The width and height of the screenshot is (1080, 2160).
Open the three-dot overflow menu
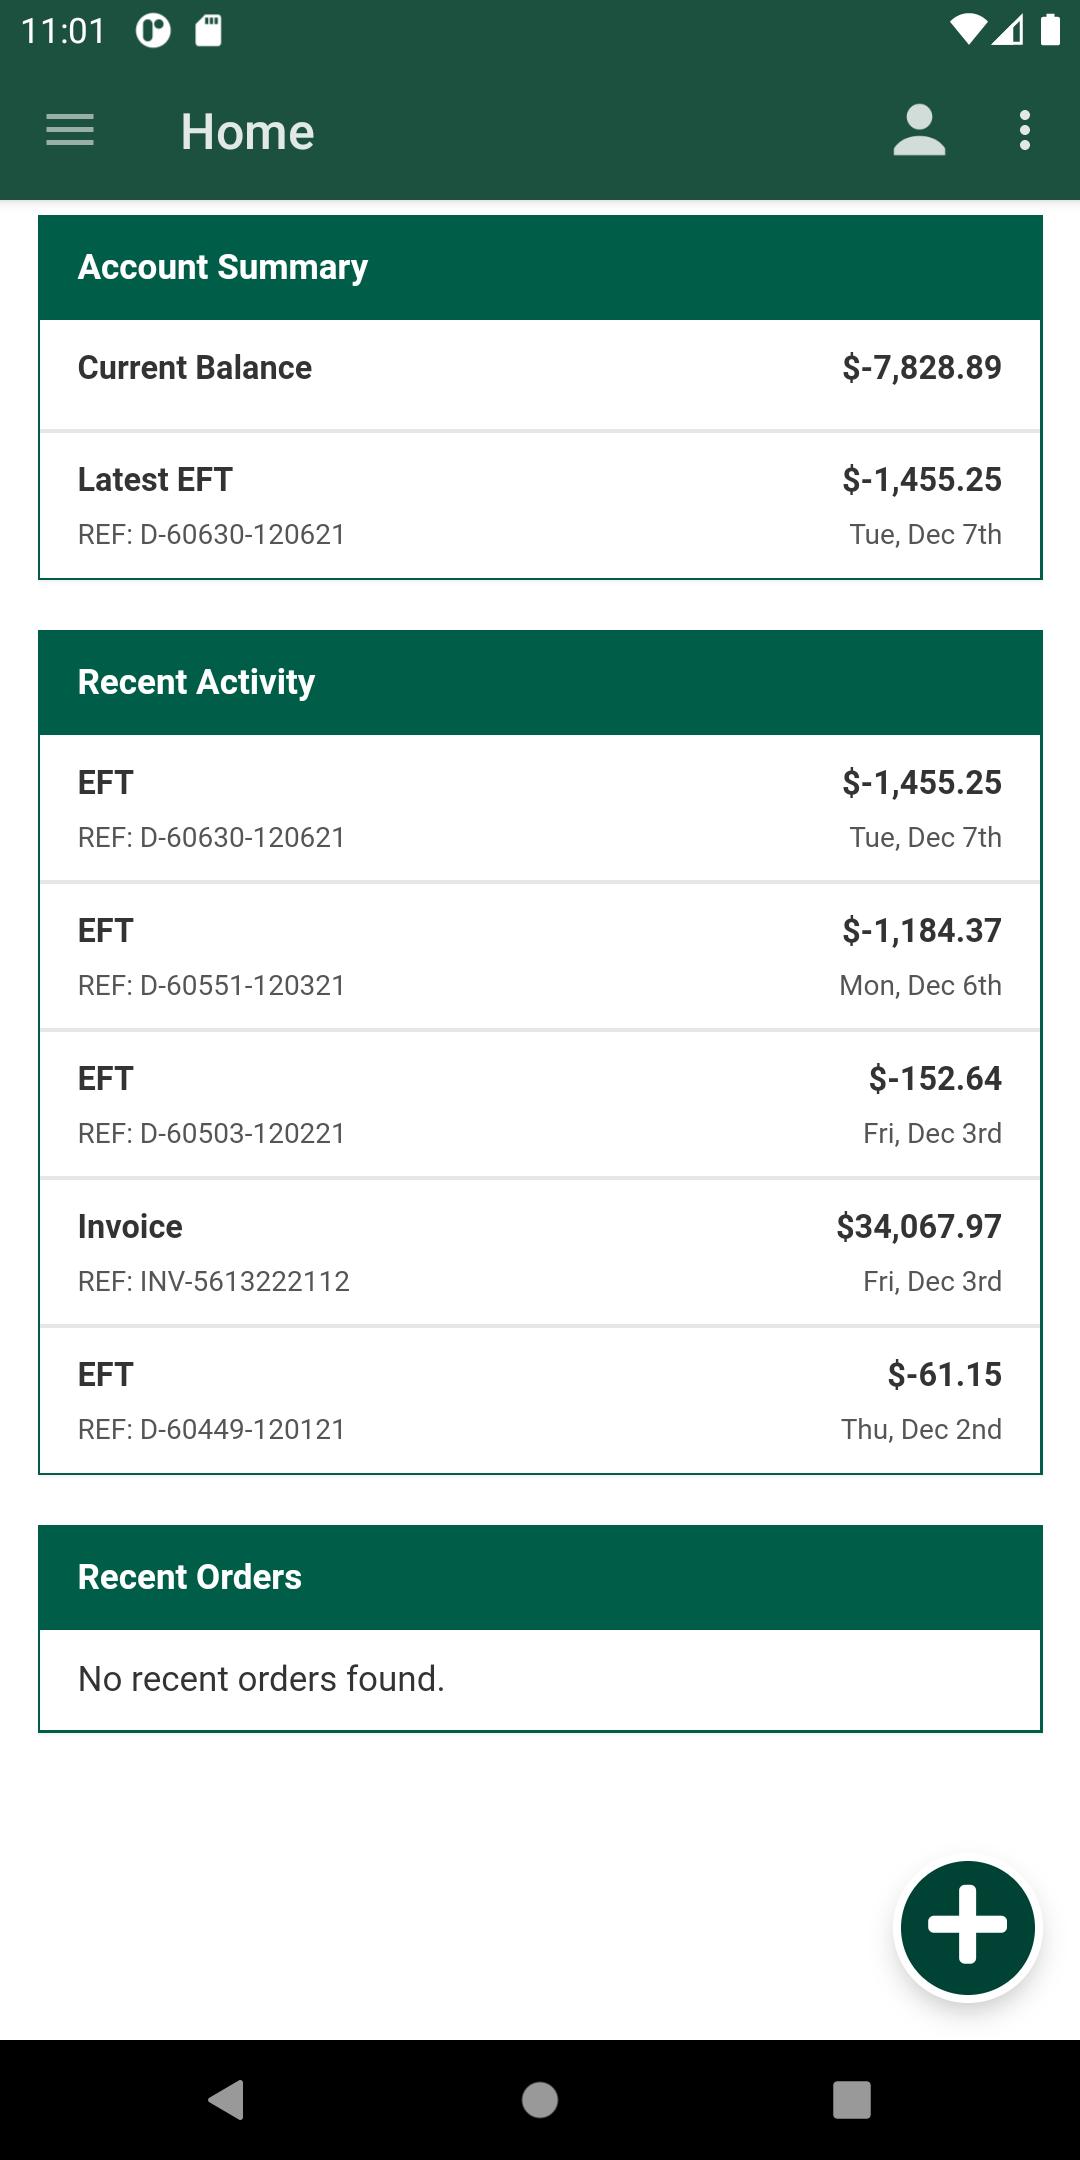coord(1024,131)
